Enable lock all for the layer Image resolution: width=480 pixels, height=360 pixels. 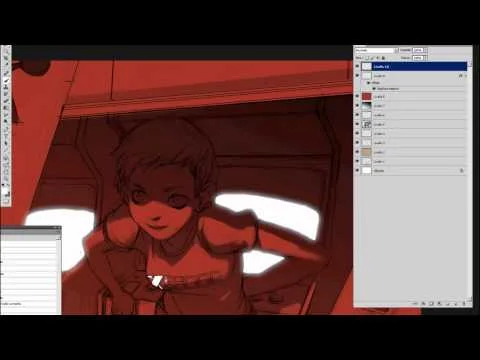(x=383, y=58)
